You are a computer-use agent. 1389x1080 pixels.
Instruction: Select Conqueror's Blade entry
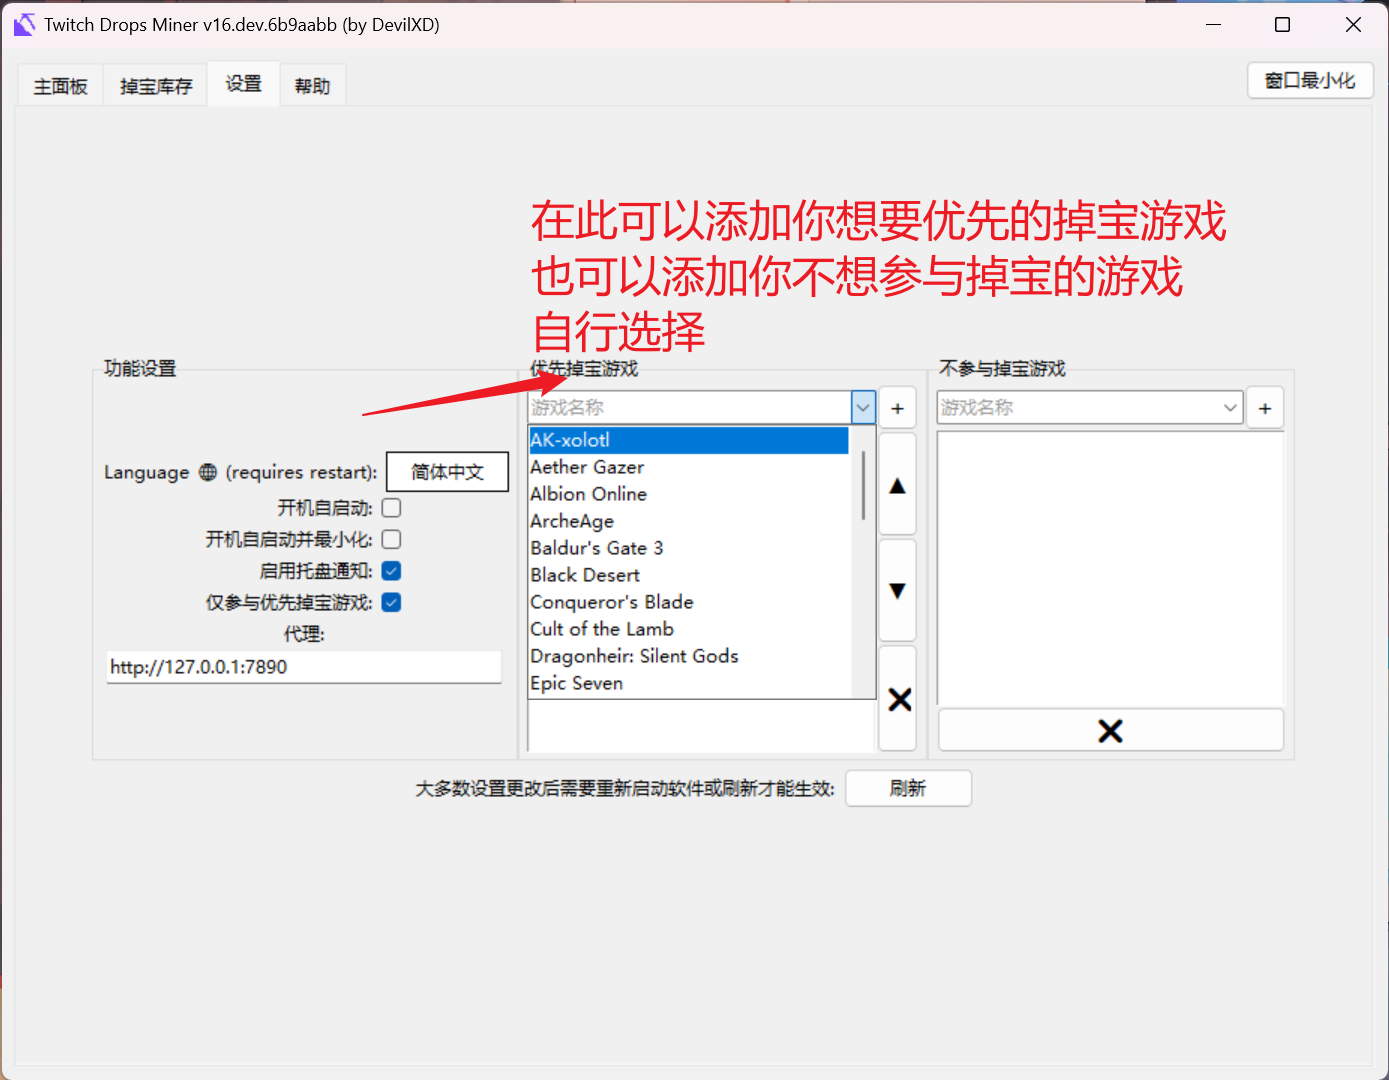click(x=689, y=602)
